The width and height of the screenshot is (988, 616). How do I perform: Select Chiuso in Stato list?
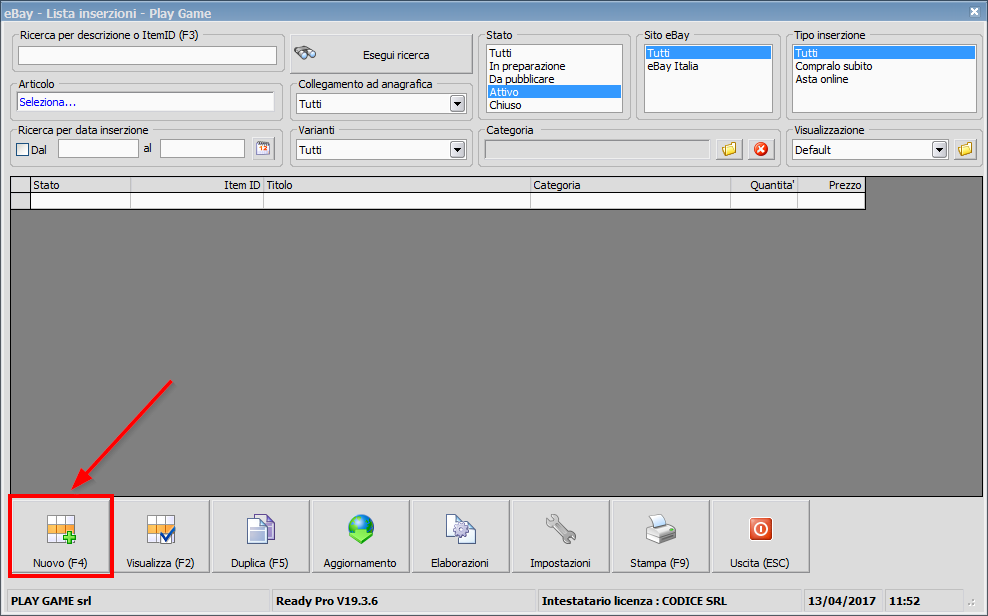tap(554, 105)
